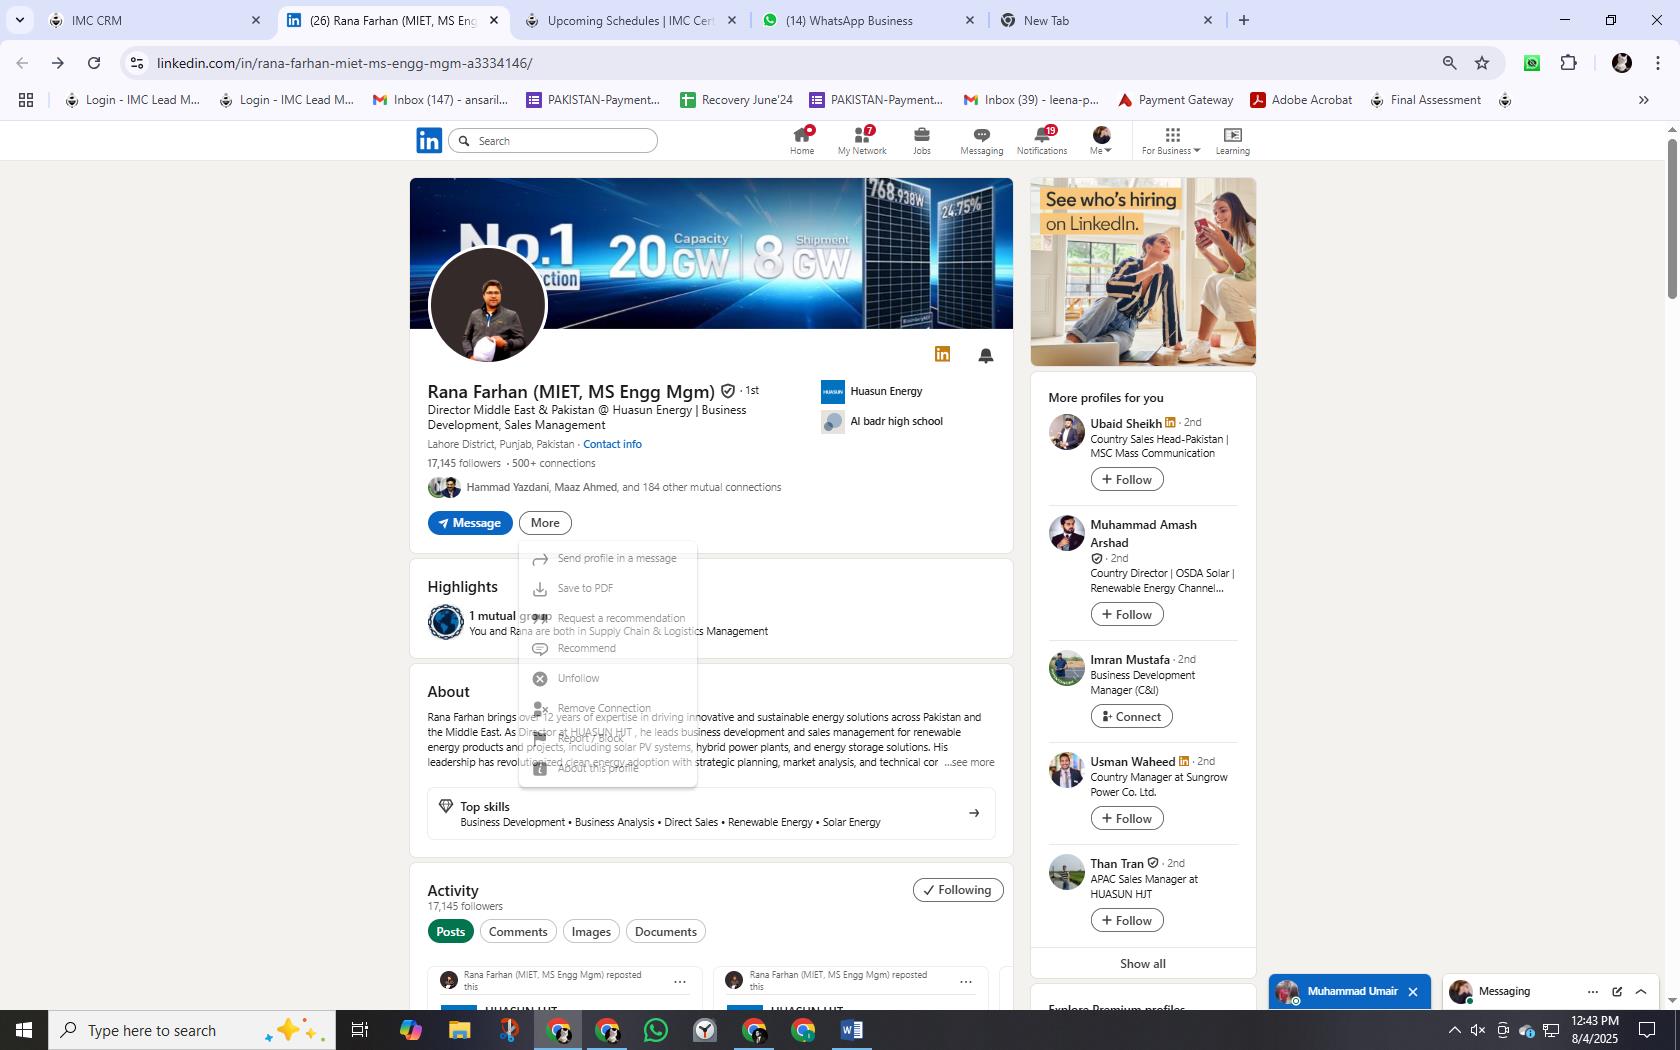The image size is (1680, 1050).
Task: Click the gold LinkedIn premium badge on profile
Action: click(942, 354)
